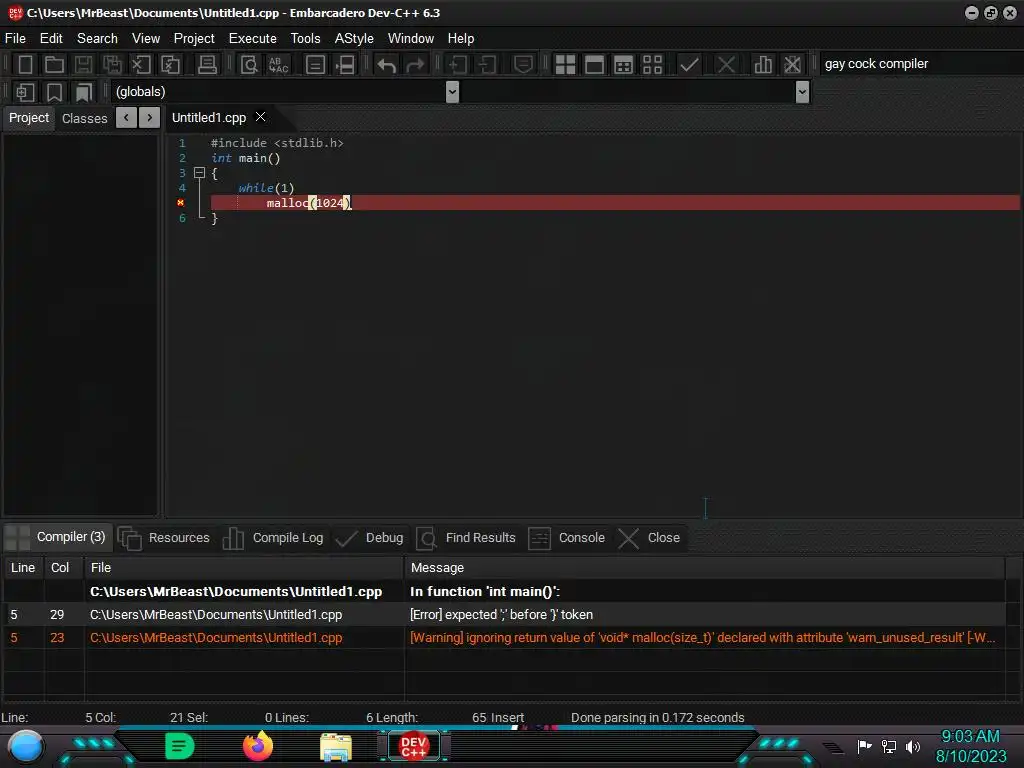Image resolution: width=1024 pixels, height=768 pixels.
Task: Click the Run toolbar icon
Action: (594, 64)
